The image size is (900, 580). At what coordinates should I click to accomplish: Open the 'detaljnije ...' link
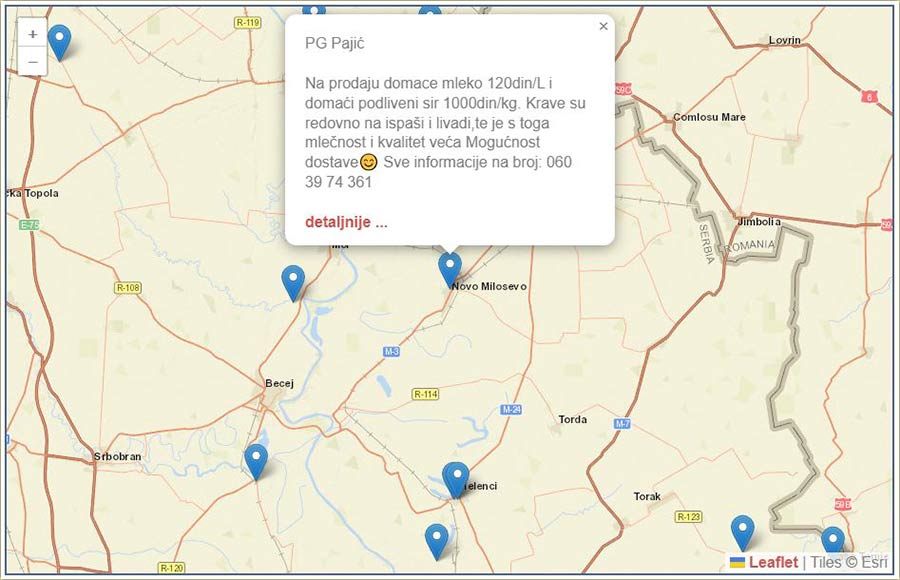click(346, 222)
